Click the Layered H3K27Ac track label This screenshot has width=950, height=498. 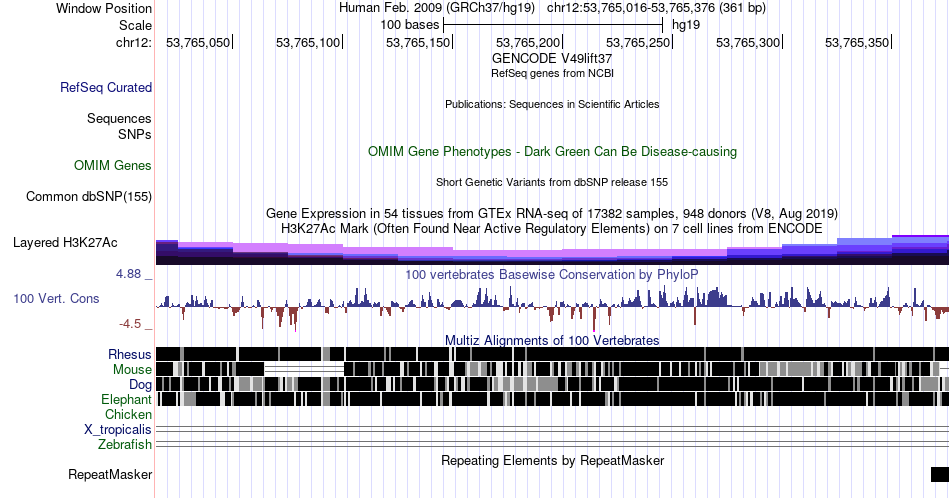pos(65,242)
